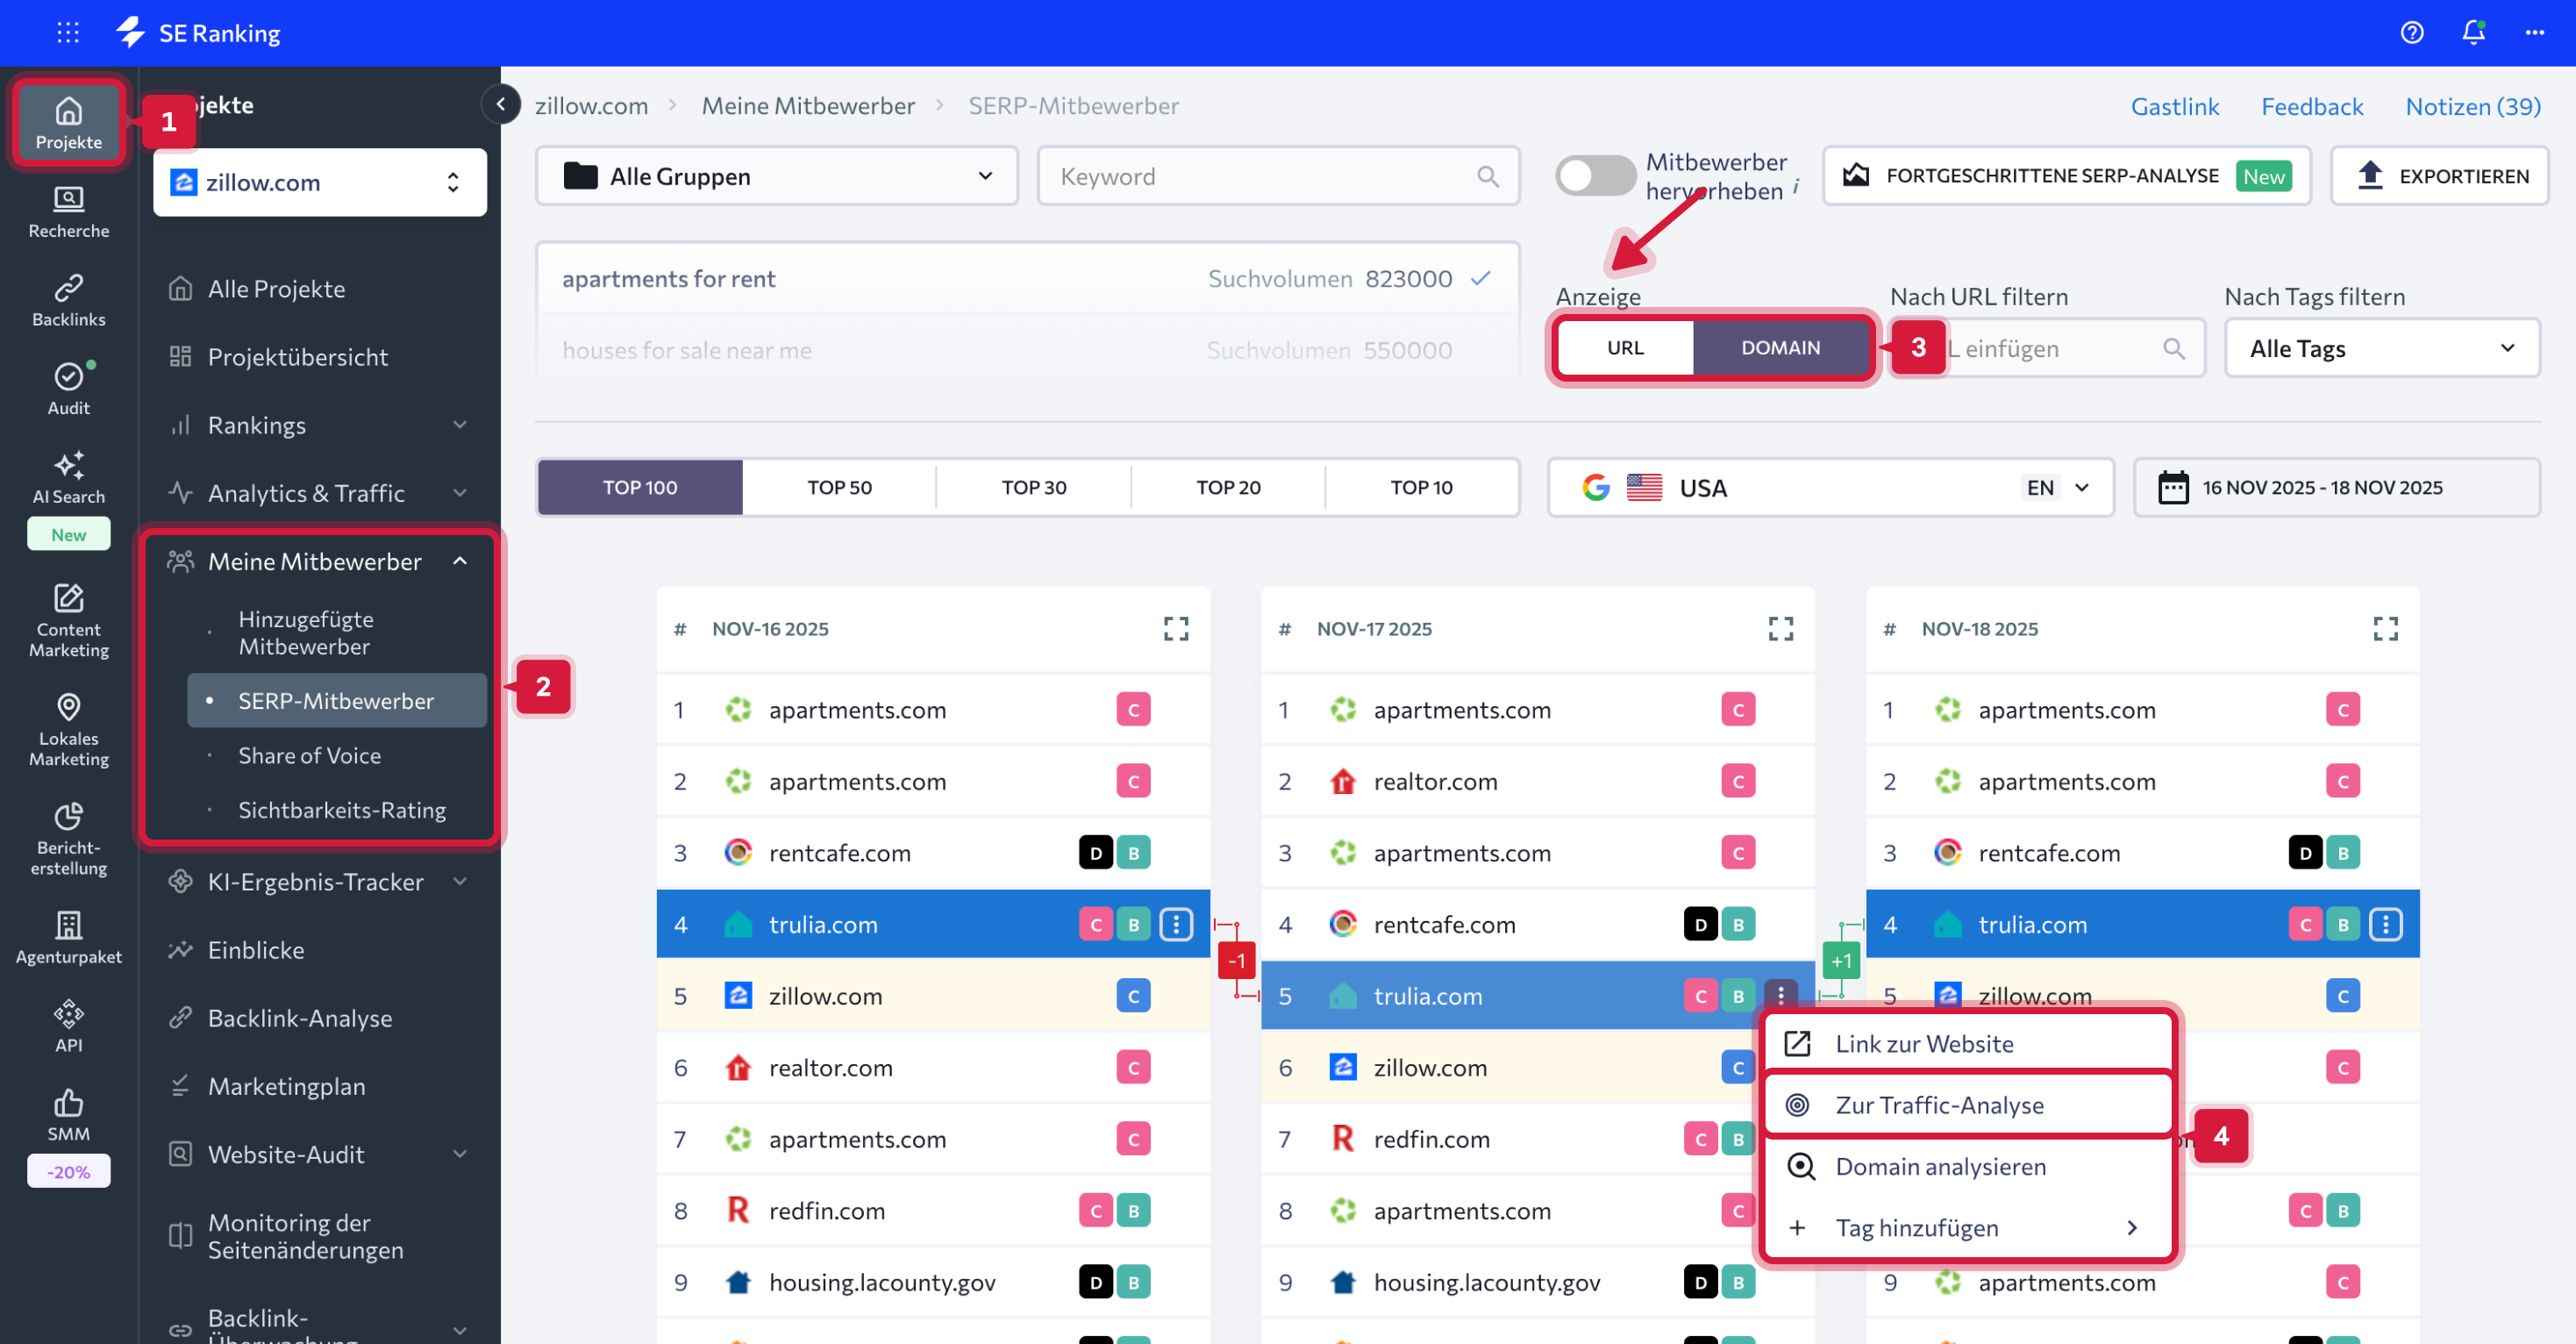Click the EXPORTIEREN button
Viewport: 2576px width, 1344px height.
pyautogui.click(x=2440, y=176)
